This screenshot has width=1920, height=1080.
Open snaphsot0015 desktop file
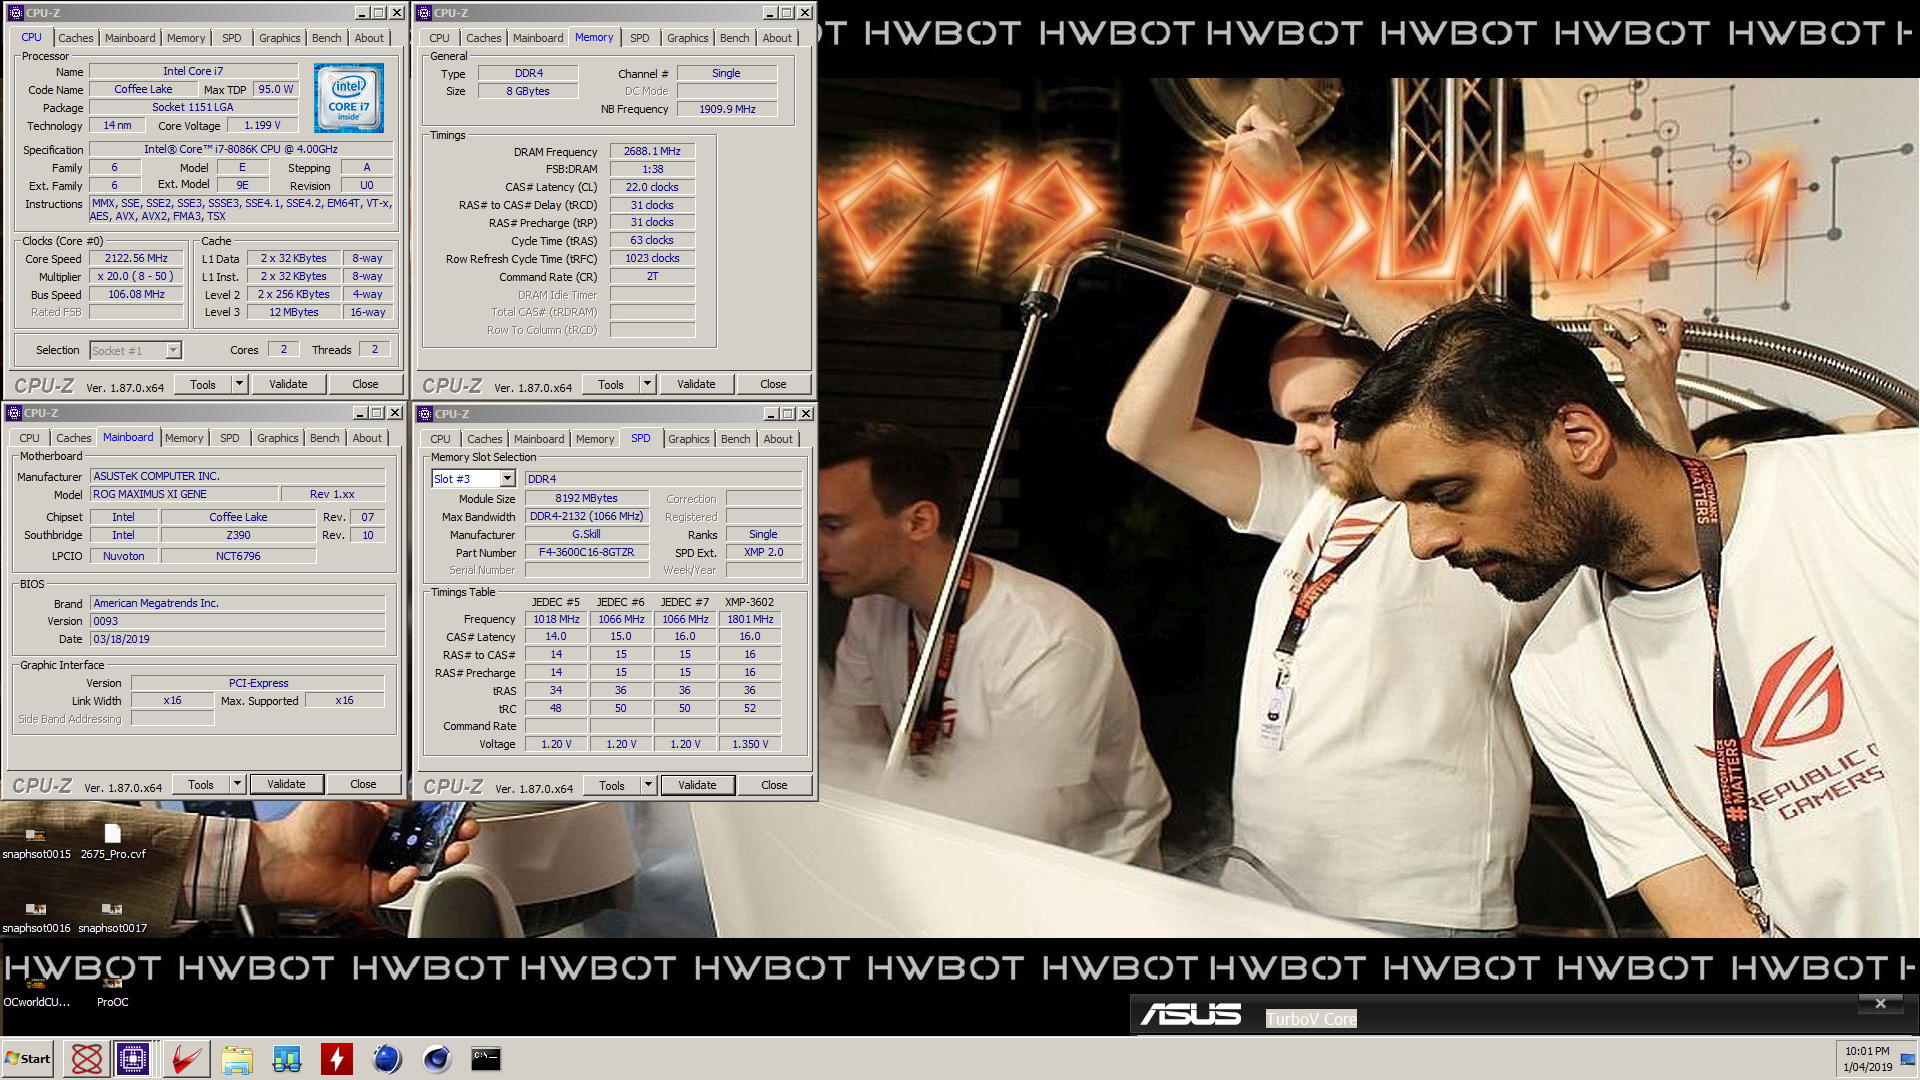[x=36, y=842]
